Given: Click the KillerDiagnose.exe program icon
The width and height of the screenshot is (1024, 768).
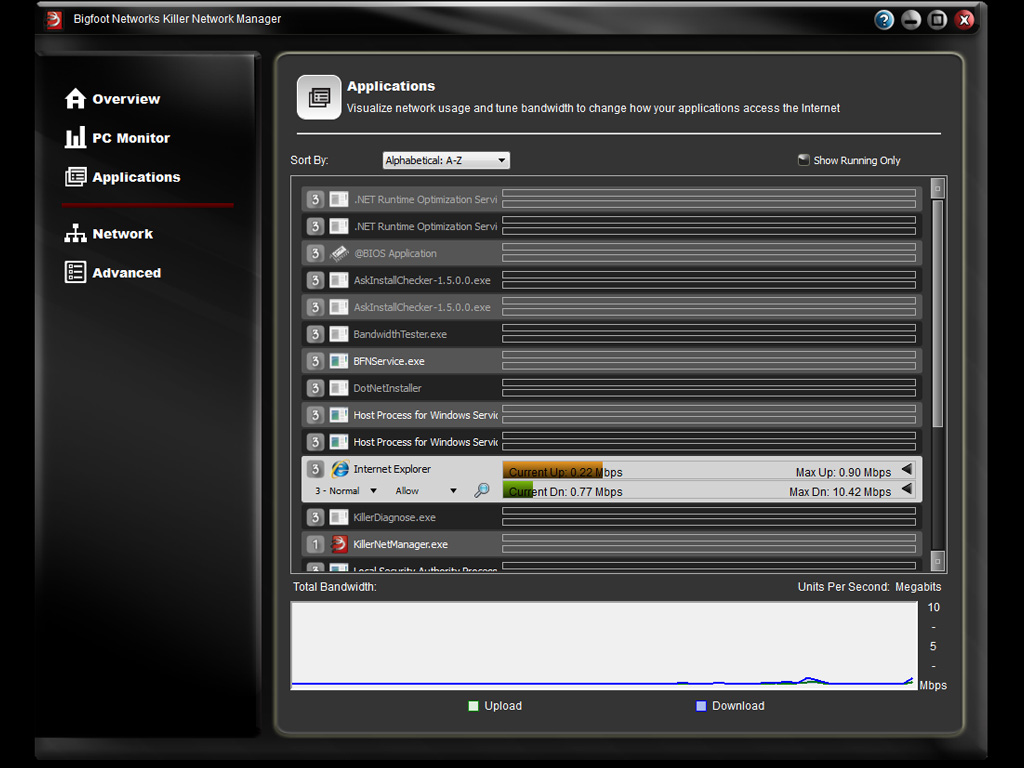Looking at the screenshot, I should click(x=339, y=517).
